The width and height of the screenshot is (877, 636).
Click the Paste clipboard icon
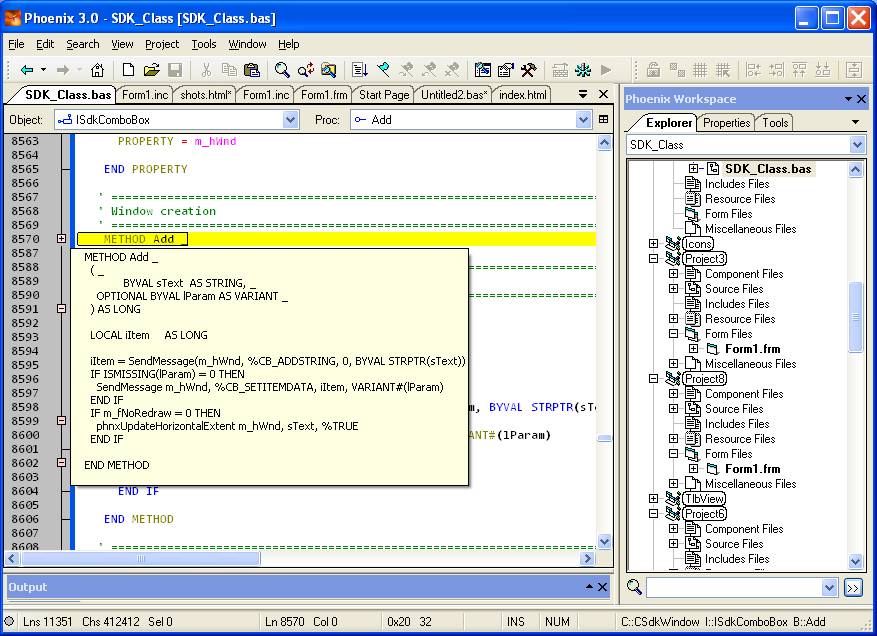click(x=252, y=70)
